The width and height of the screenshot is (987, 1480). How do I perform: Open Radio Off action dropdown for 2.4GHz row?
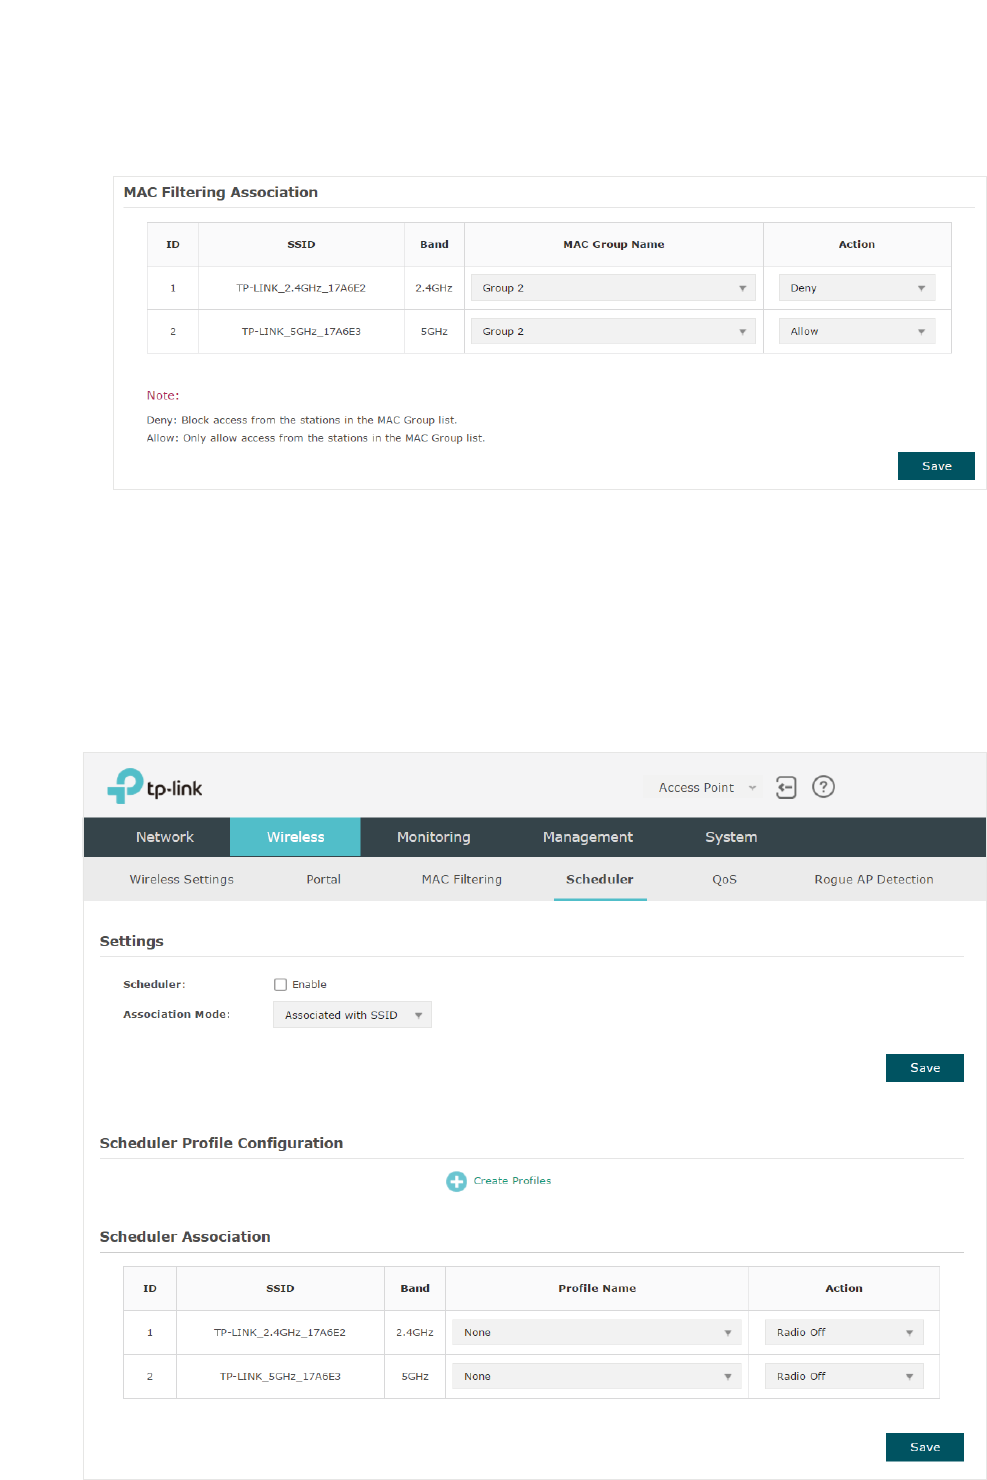coord(844,1332)
